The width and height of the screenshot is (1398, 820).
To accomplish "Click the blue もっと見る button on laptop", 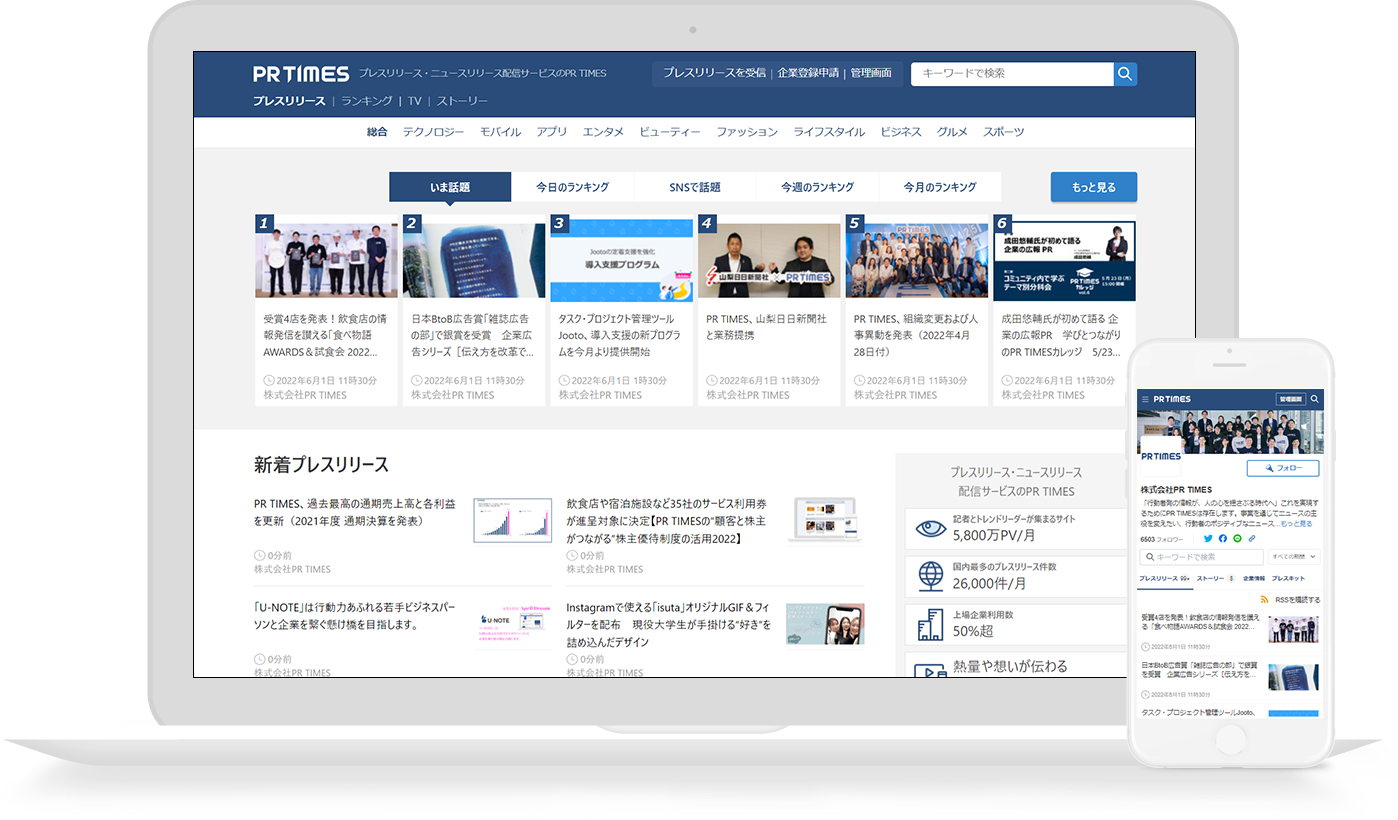I will pyautogui.click(x=1093, y=187).
